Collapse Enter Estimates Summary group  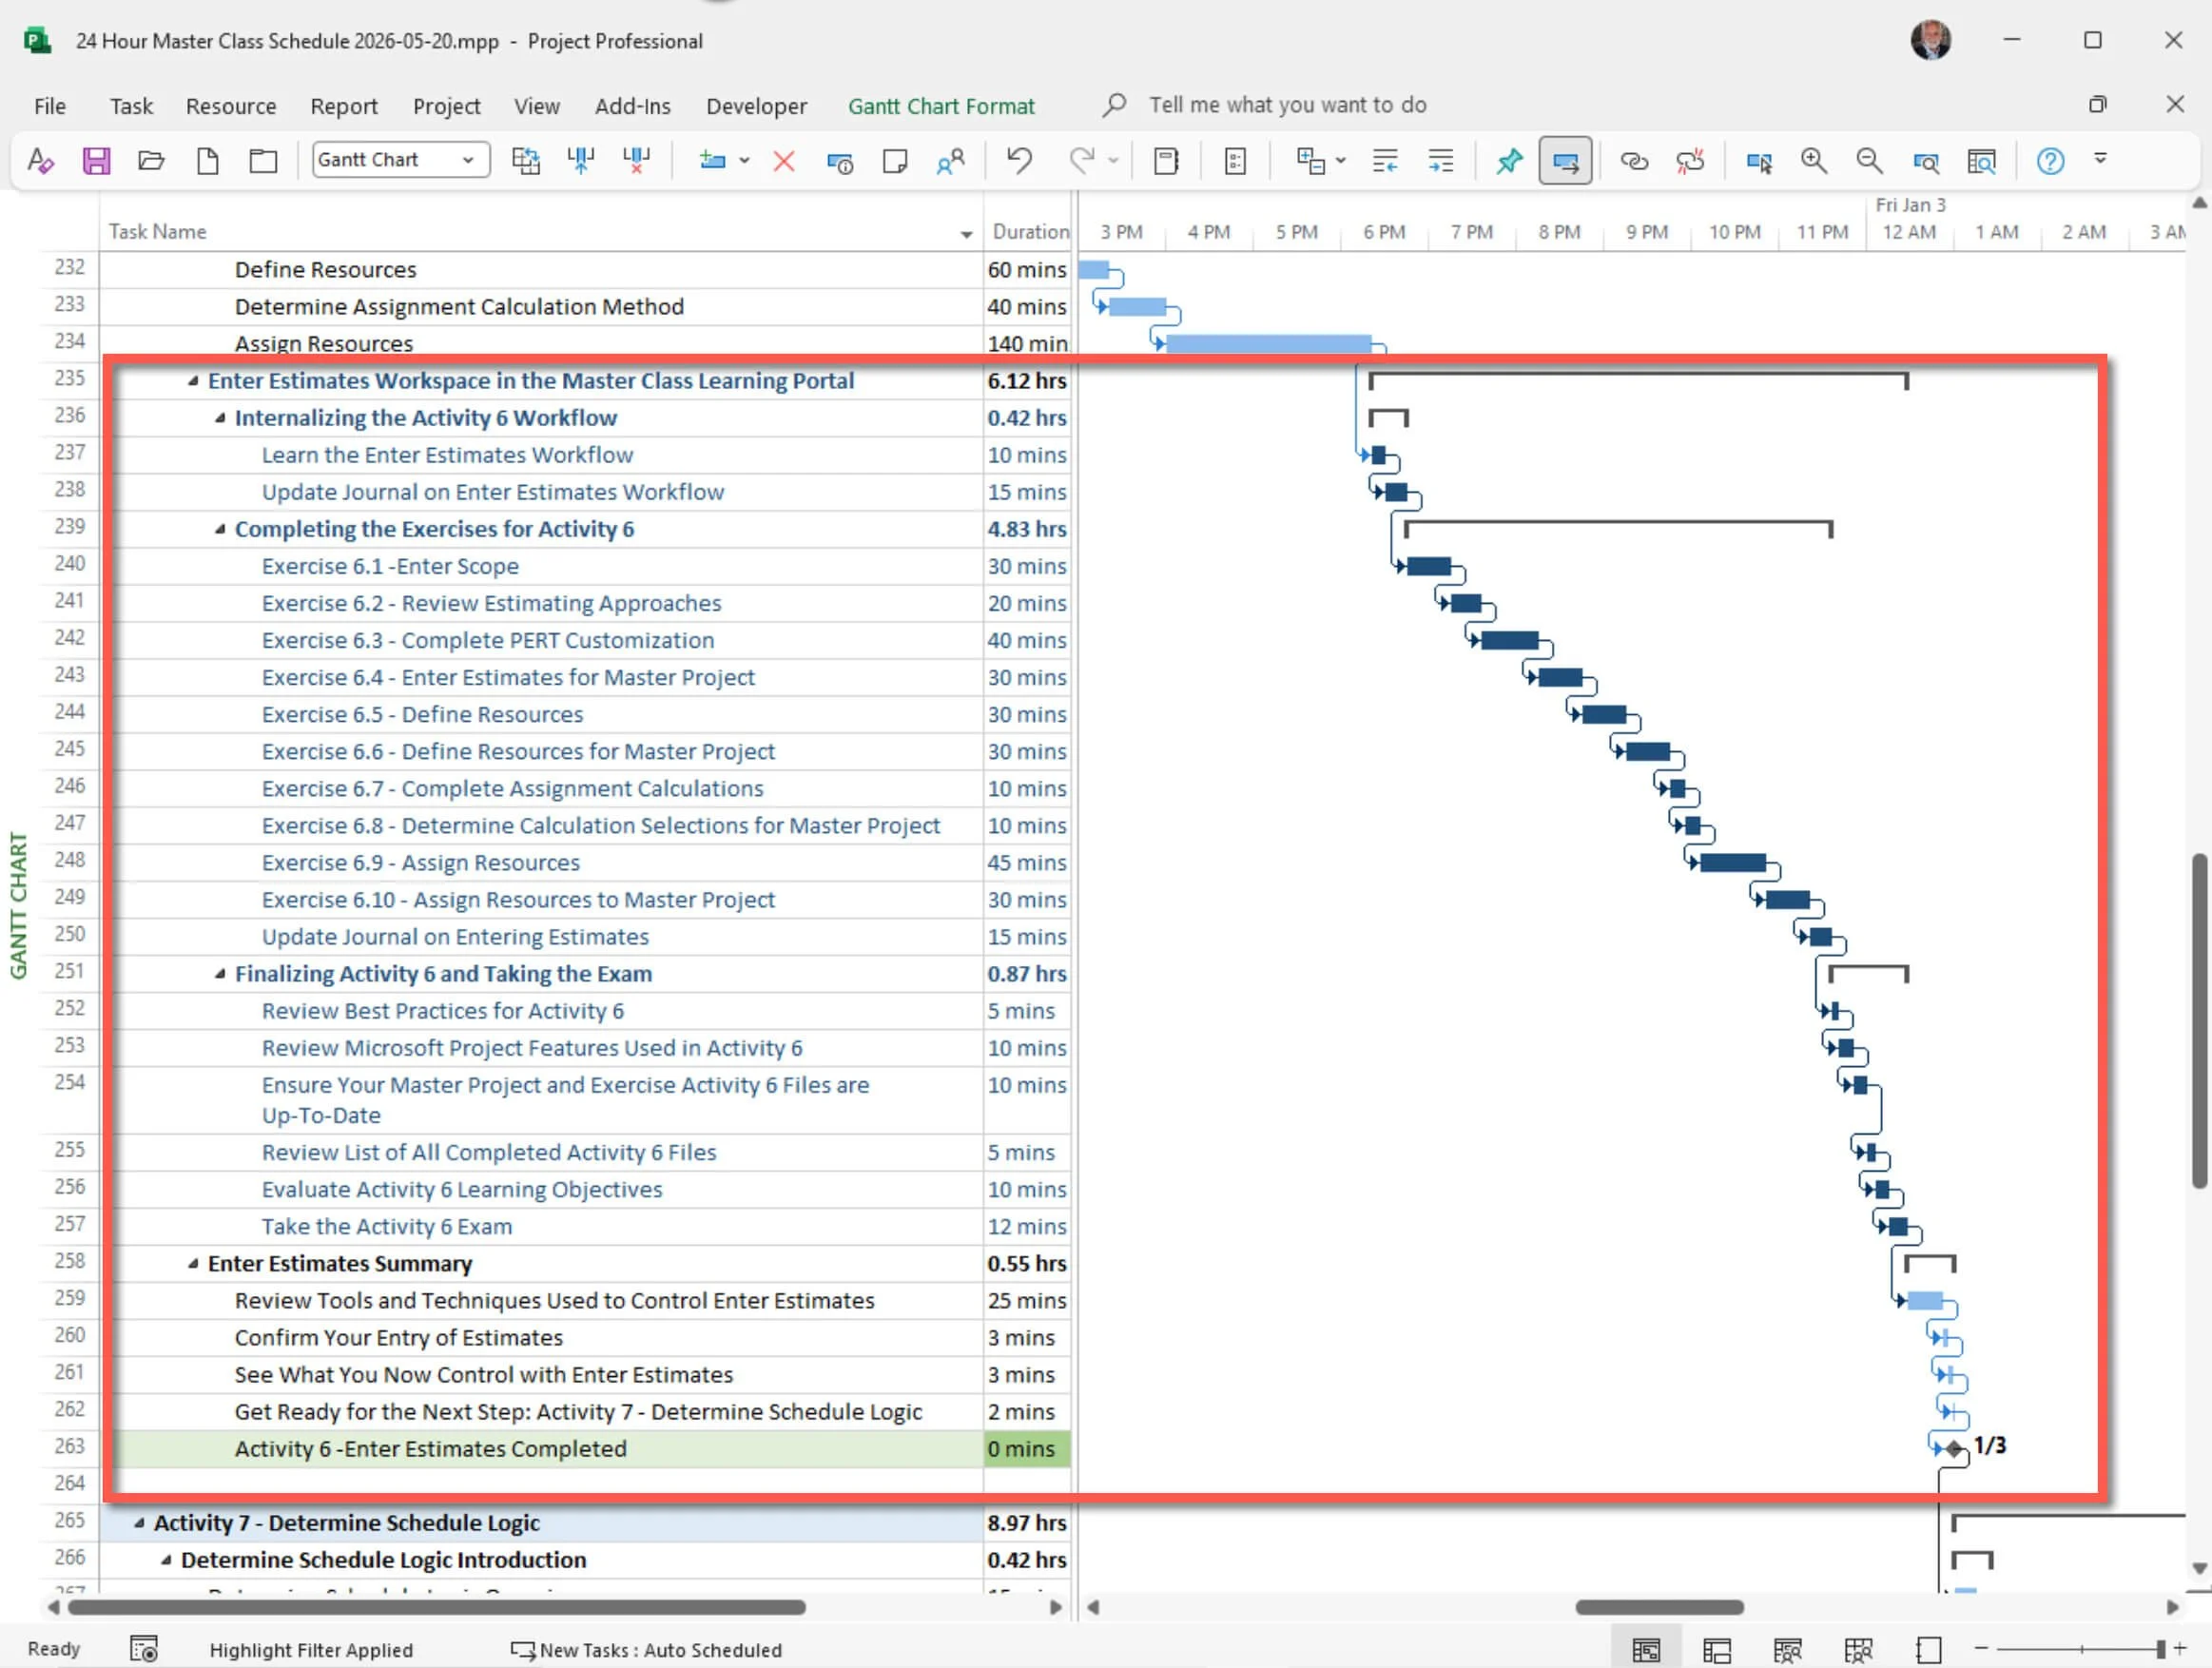coord(193,1264)
